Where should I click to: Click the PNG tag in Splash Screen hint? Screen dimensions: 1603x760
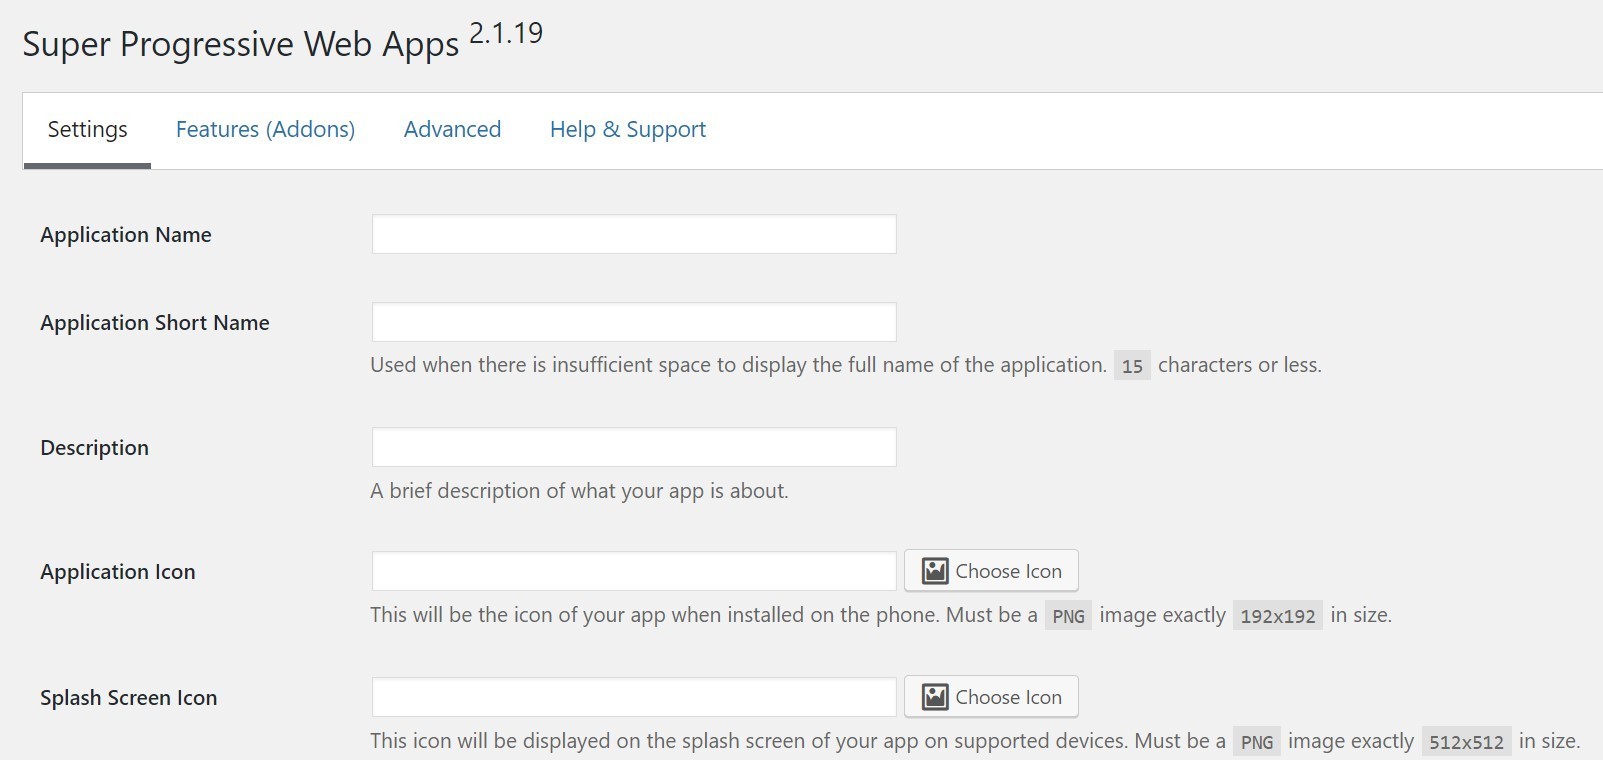1257,742
